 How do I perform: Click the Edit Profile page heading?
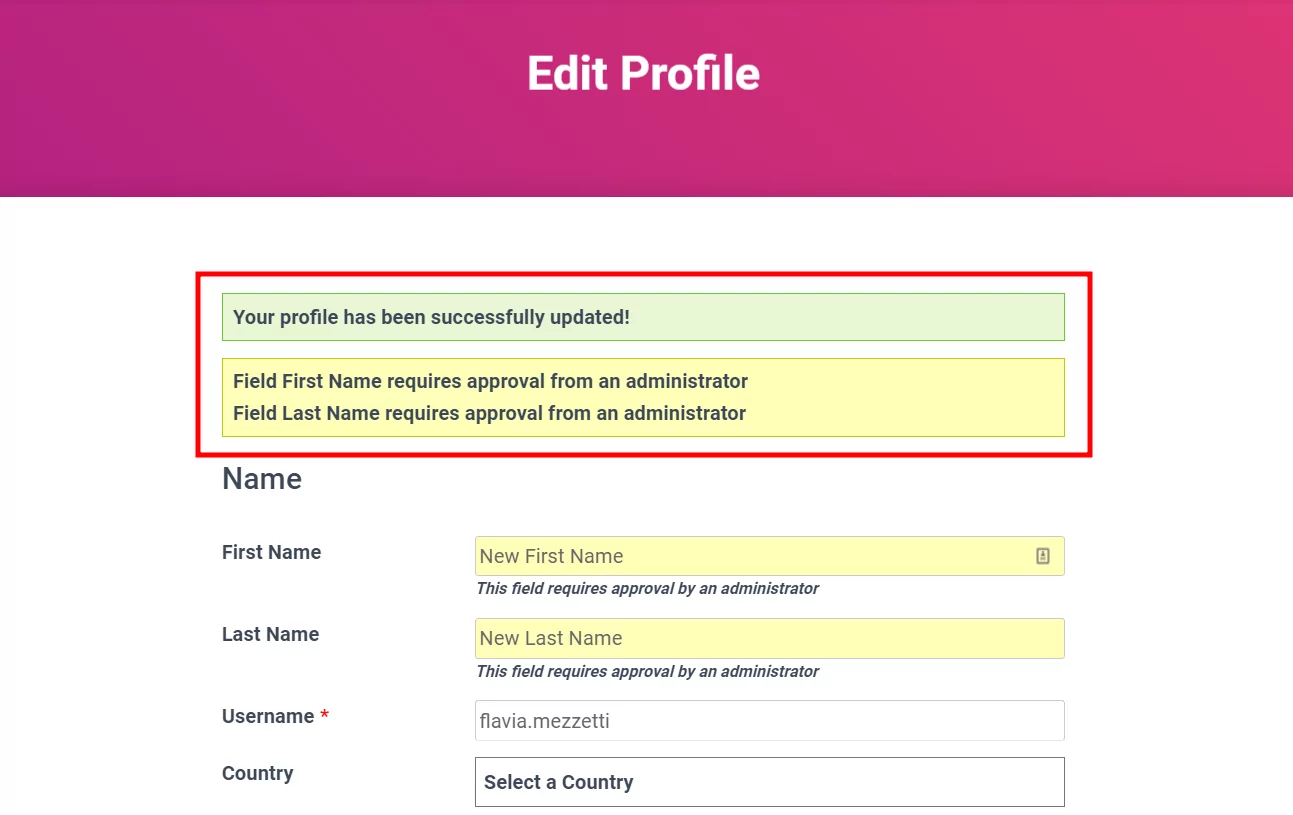click(643, 73)
